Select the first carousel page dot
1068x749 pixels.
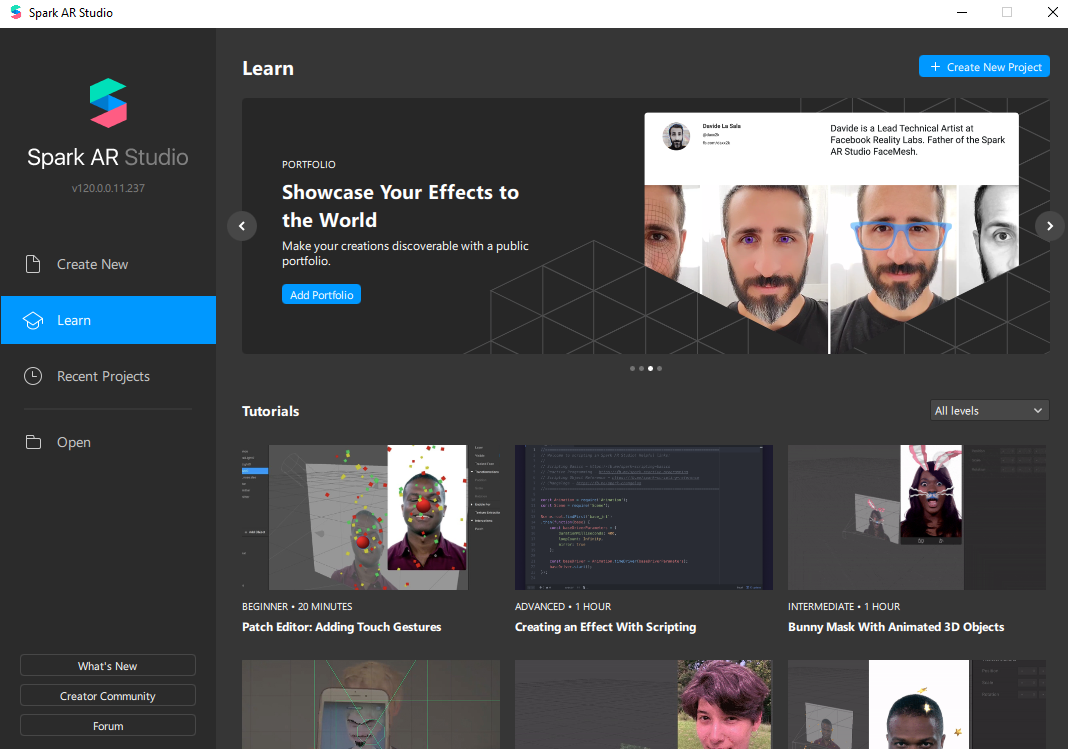click(632, 369)
